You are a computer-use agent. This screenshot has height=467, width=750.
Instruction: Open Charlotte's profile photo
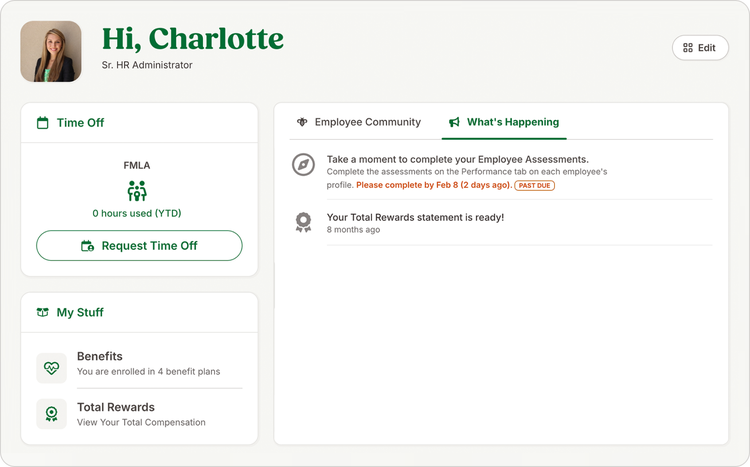pyautogui.click(x=51, y=51)
